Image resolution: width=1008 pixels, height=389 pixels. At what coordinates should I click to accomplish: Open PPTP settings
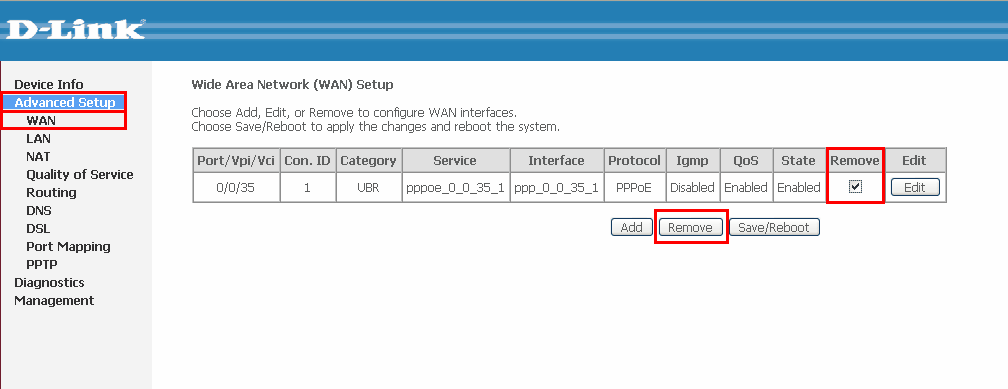click(x=42, y=264)
